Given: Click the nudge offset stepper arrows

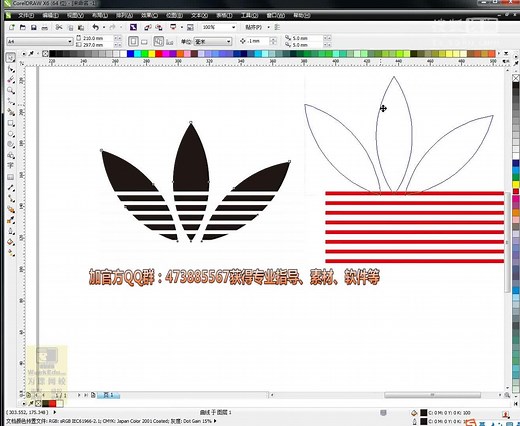Looking at the screenshot, I should pyautogui.click(x=273, y=41).
